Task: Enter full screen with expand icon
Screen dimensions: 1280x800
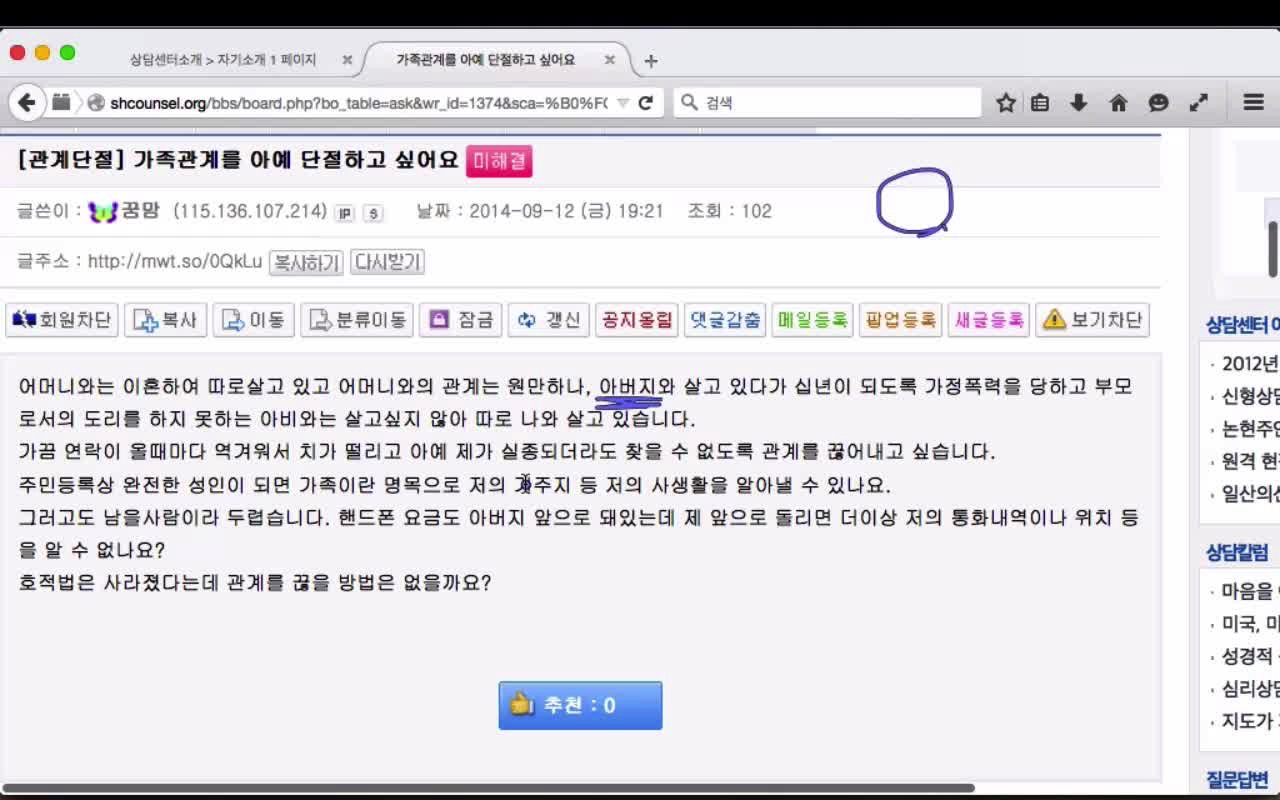Action: pyautogui.click(x=1198, y=102)
